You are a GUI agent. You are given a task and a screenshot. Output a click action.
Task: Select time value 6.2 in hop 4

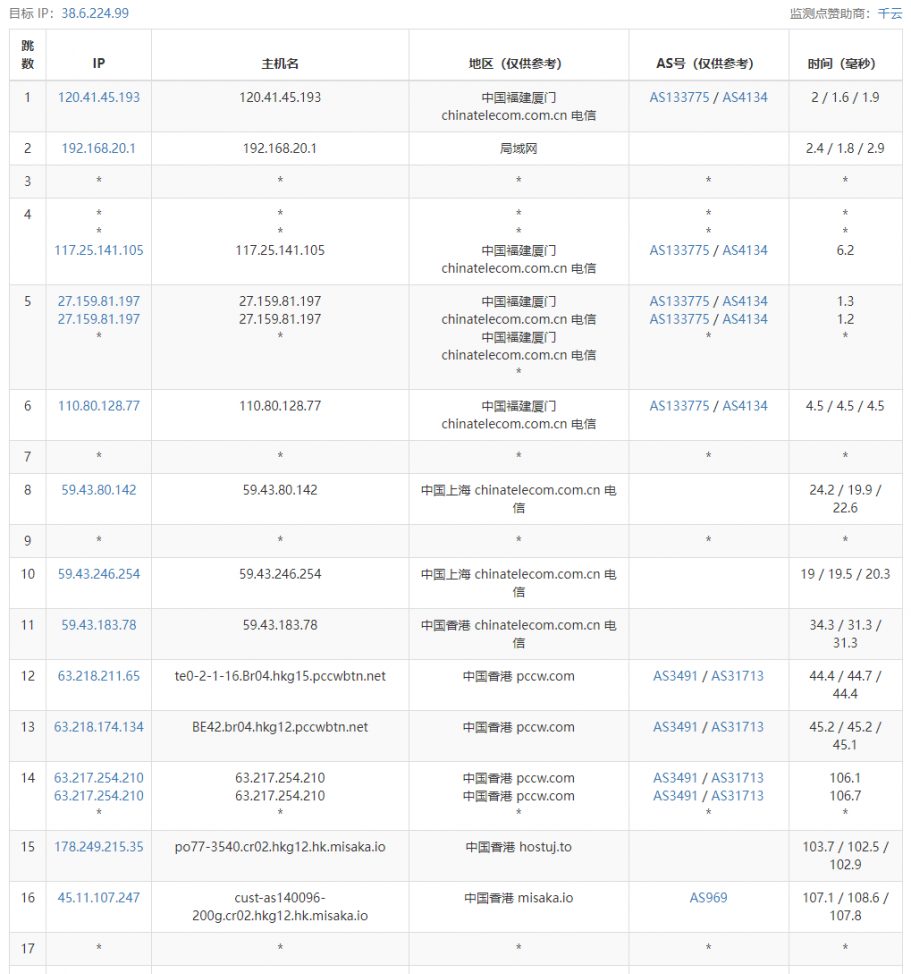(x=845, y=250)
